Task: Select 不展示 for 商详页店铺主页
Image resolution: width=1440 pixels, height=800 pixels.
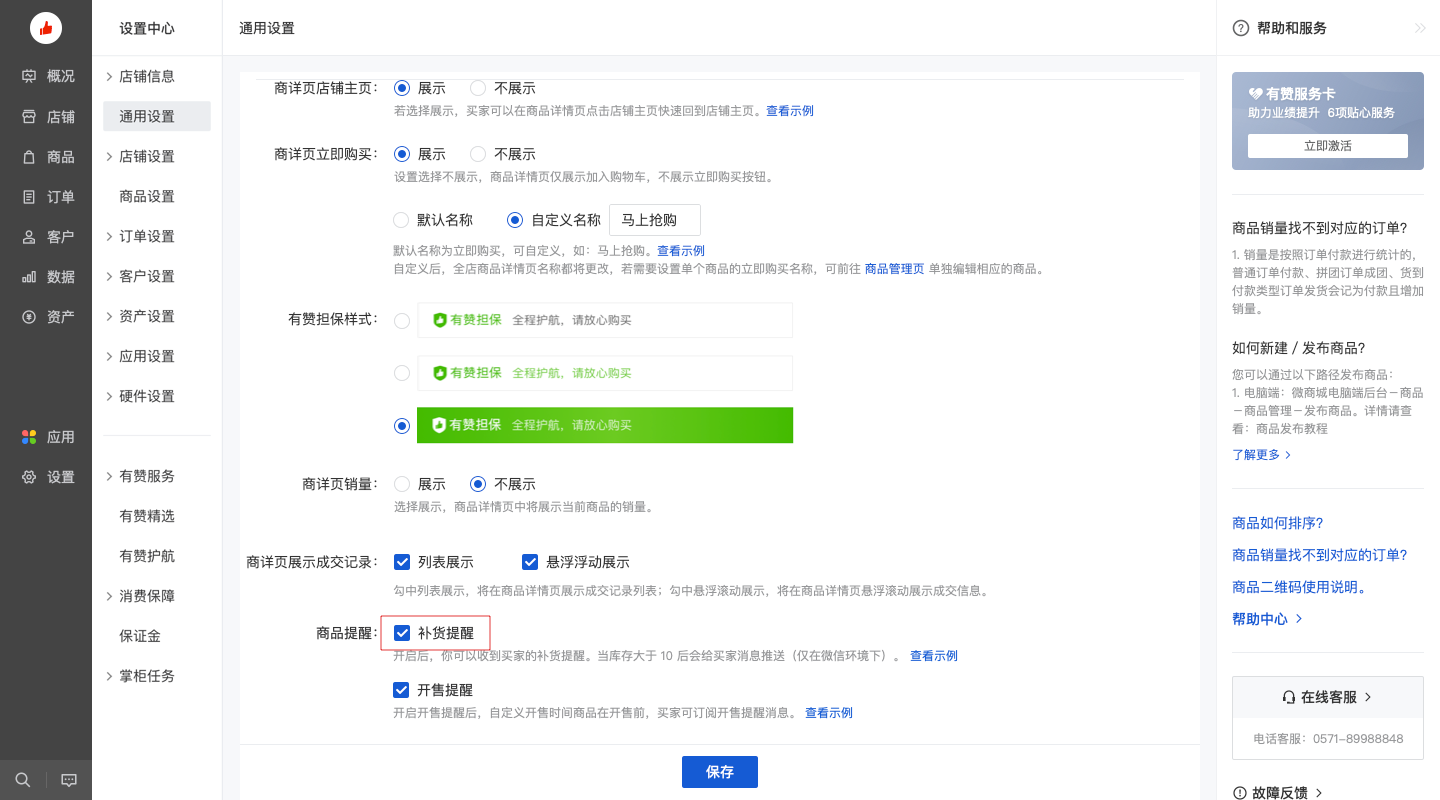Action: point(478,87)
